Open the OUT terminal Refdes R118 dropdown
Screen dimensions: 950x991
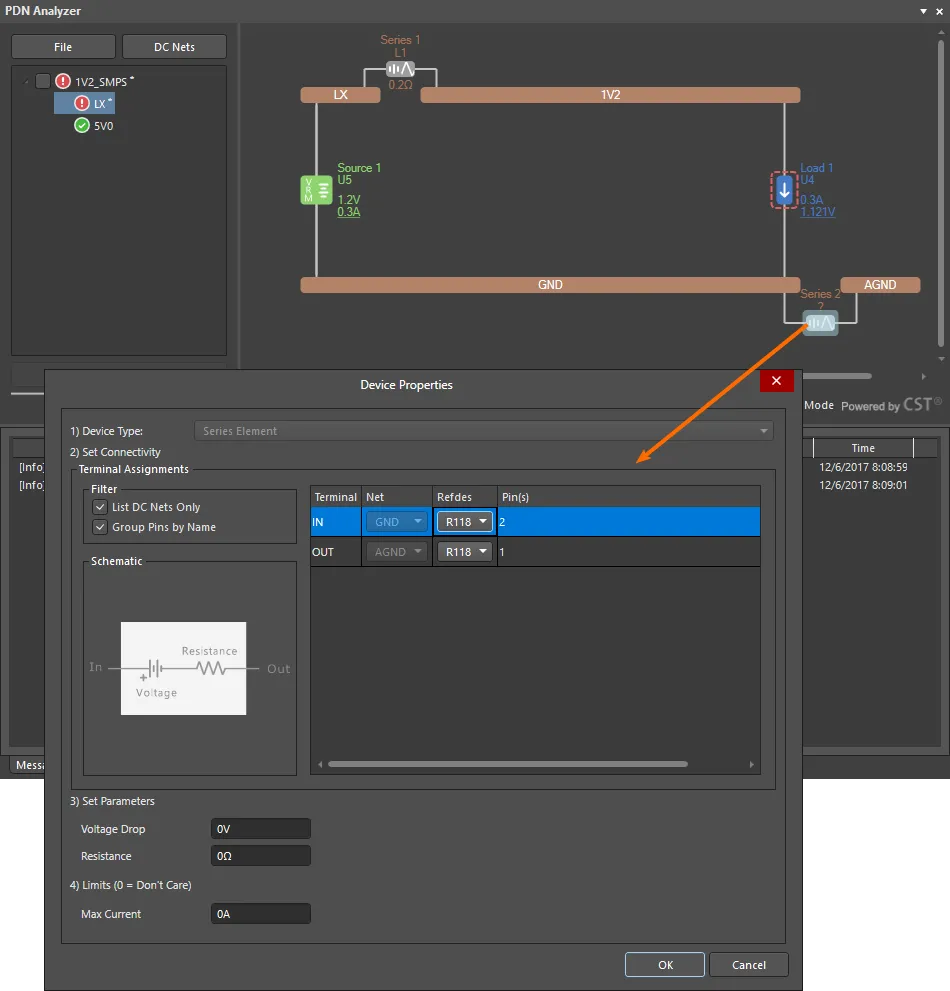465,552
